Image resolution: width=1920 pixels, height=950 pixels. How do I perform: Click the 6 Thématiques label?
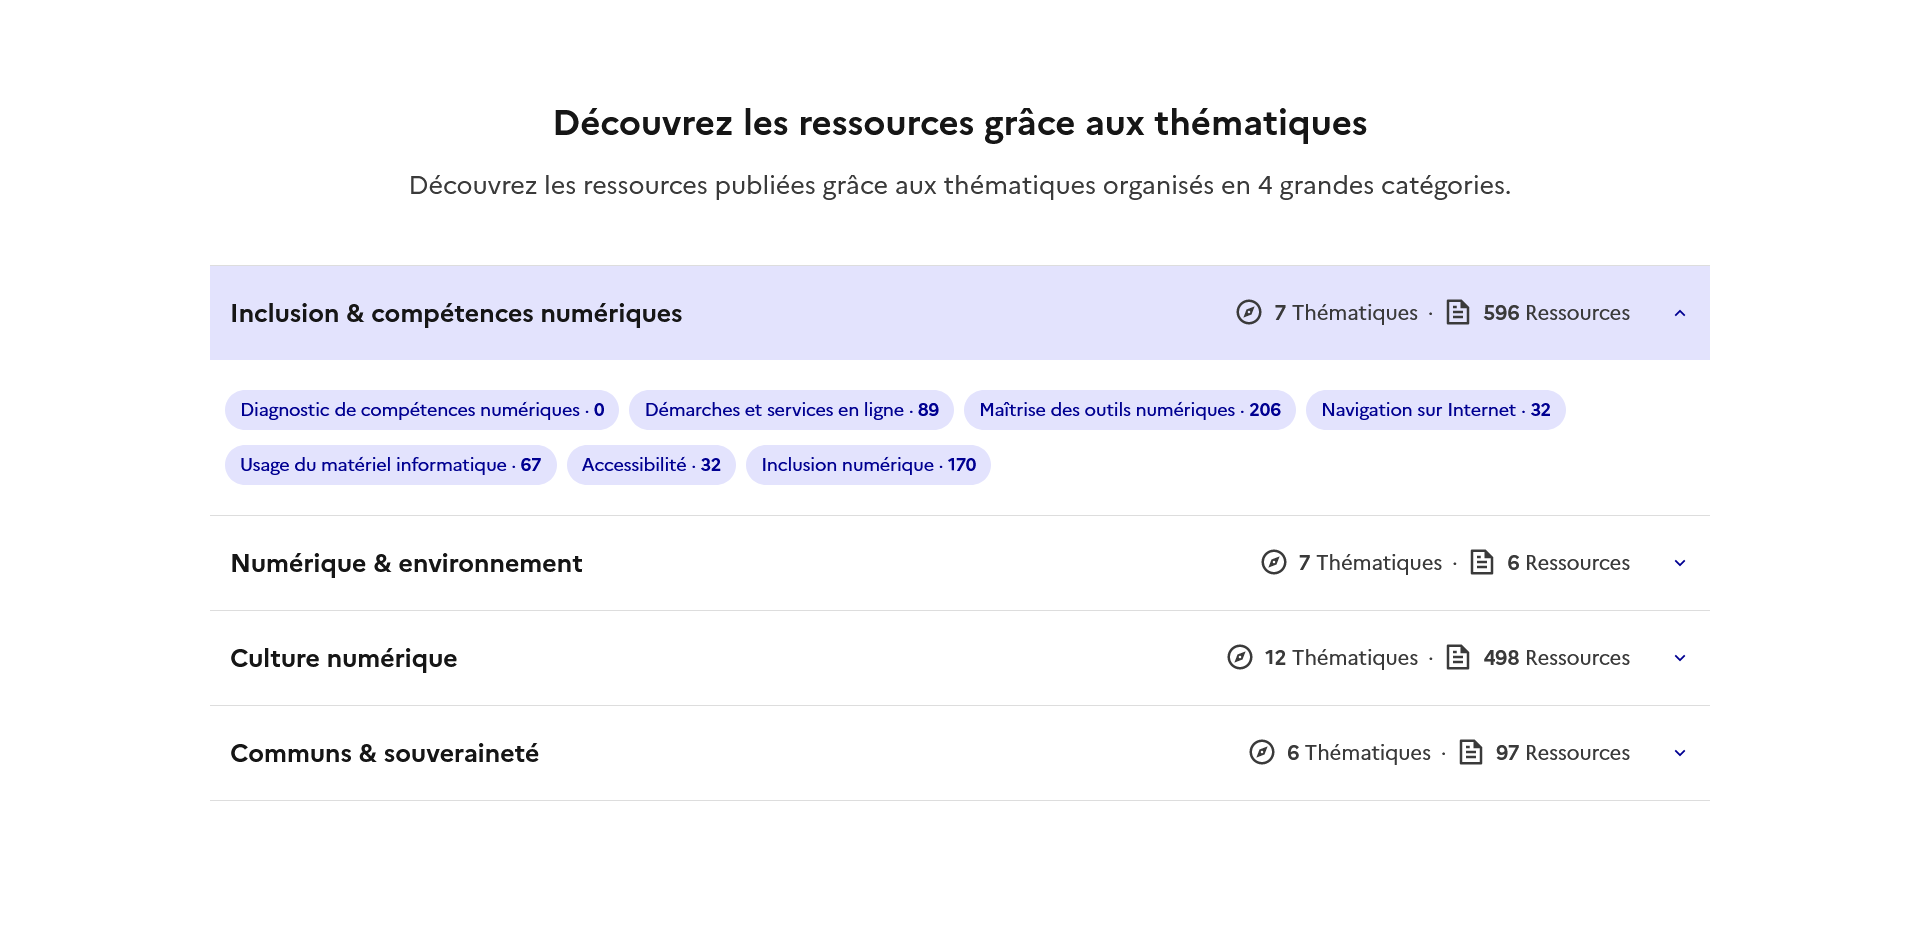point(1358,753)
